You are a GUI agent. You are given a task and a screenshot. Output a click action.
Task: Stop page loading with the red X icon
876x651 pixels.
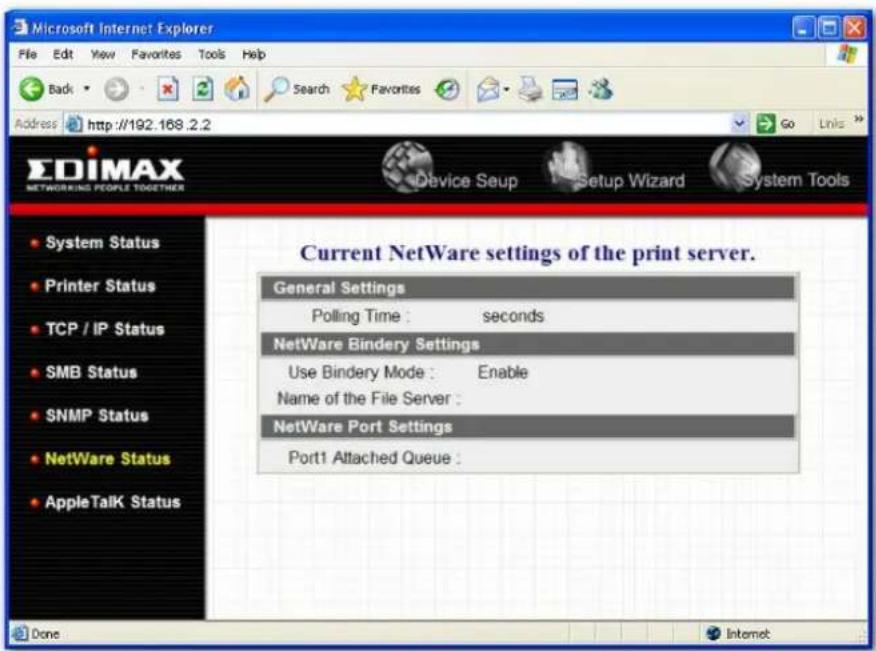(x=168, y=89)
